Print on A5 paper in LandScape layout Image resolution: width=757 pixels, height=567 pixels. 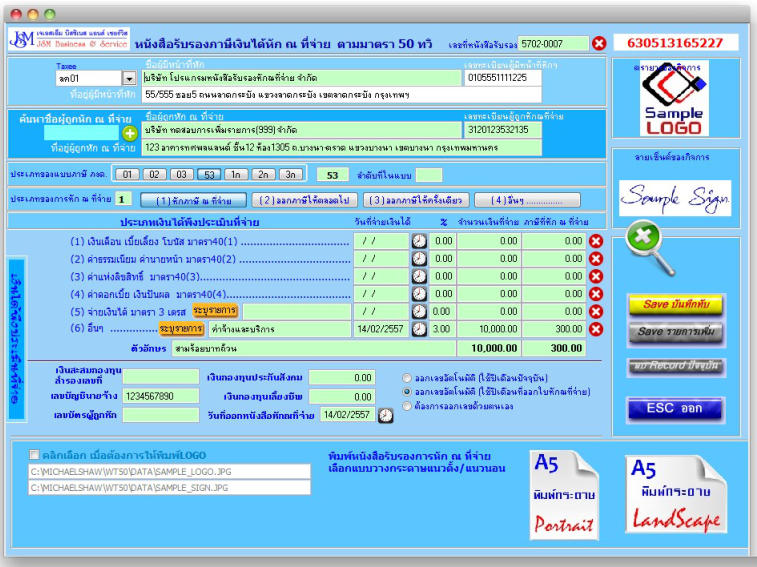676,494
